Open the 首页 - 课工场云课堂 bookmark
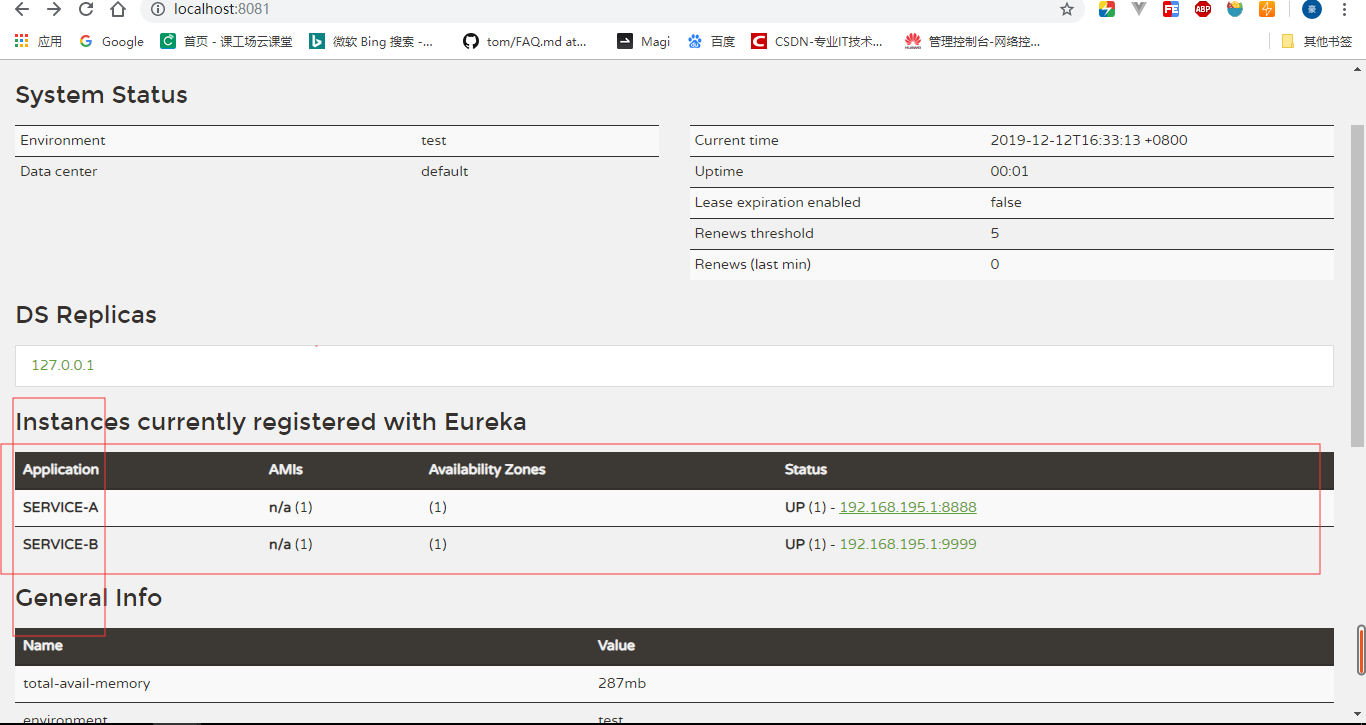 pos(227,41)
